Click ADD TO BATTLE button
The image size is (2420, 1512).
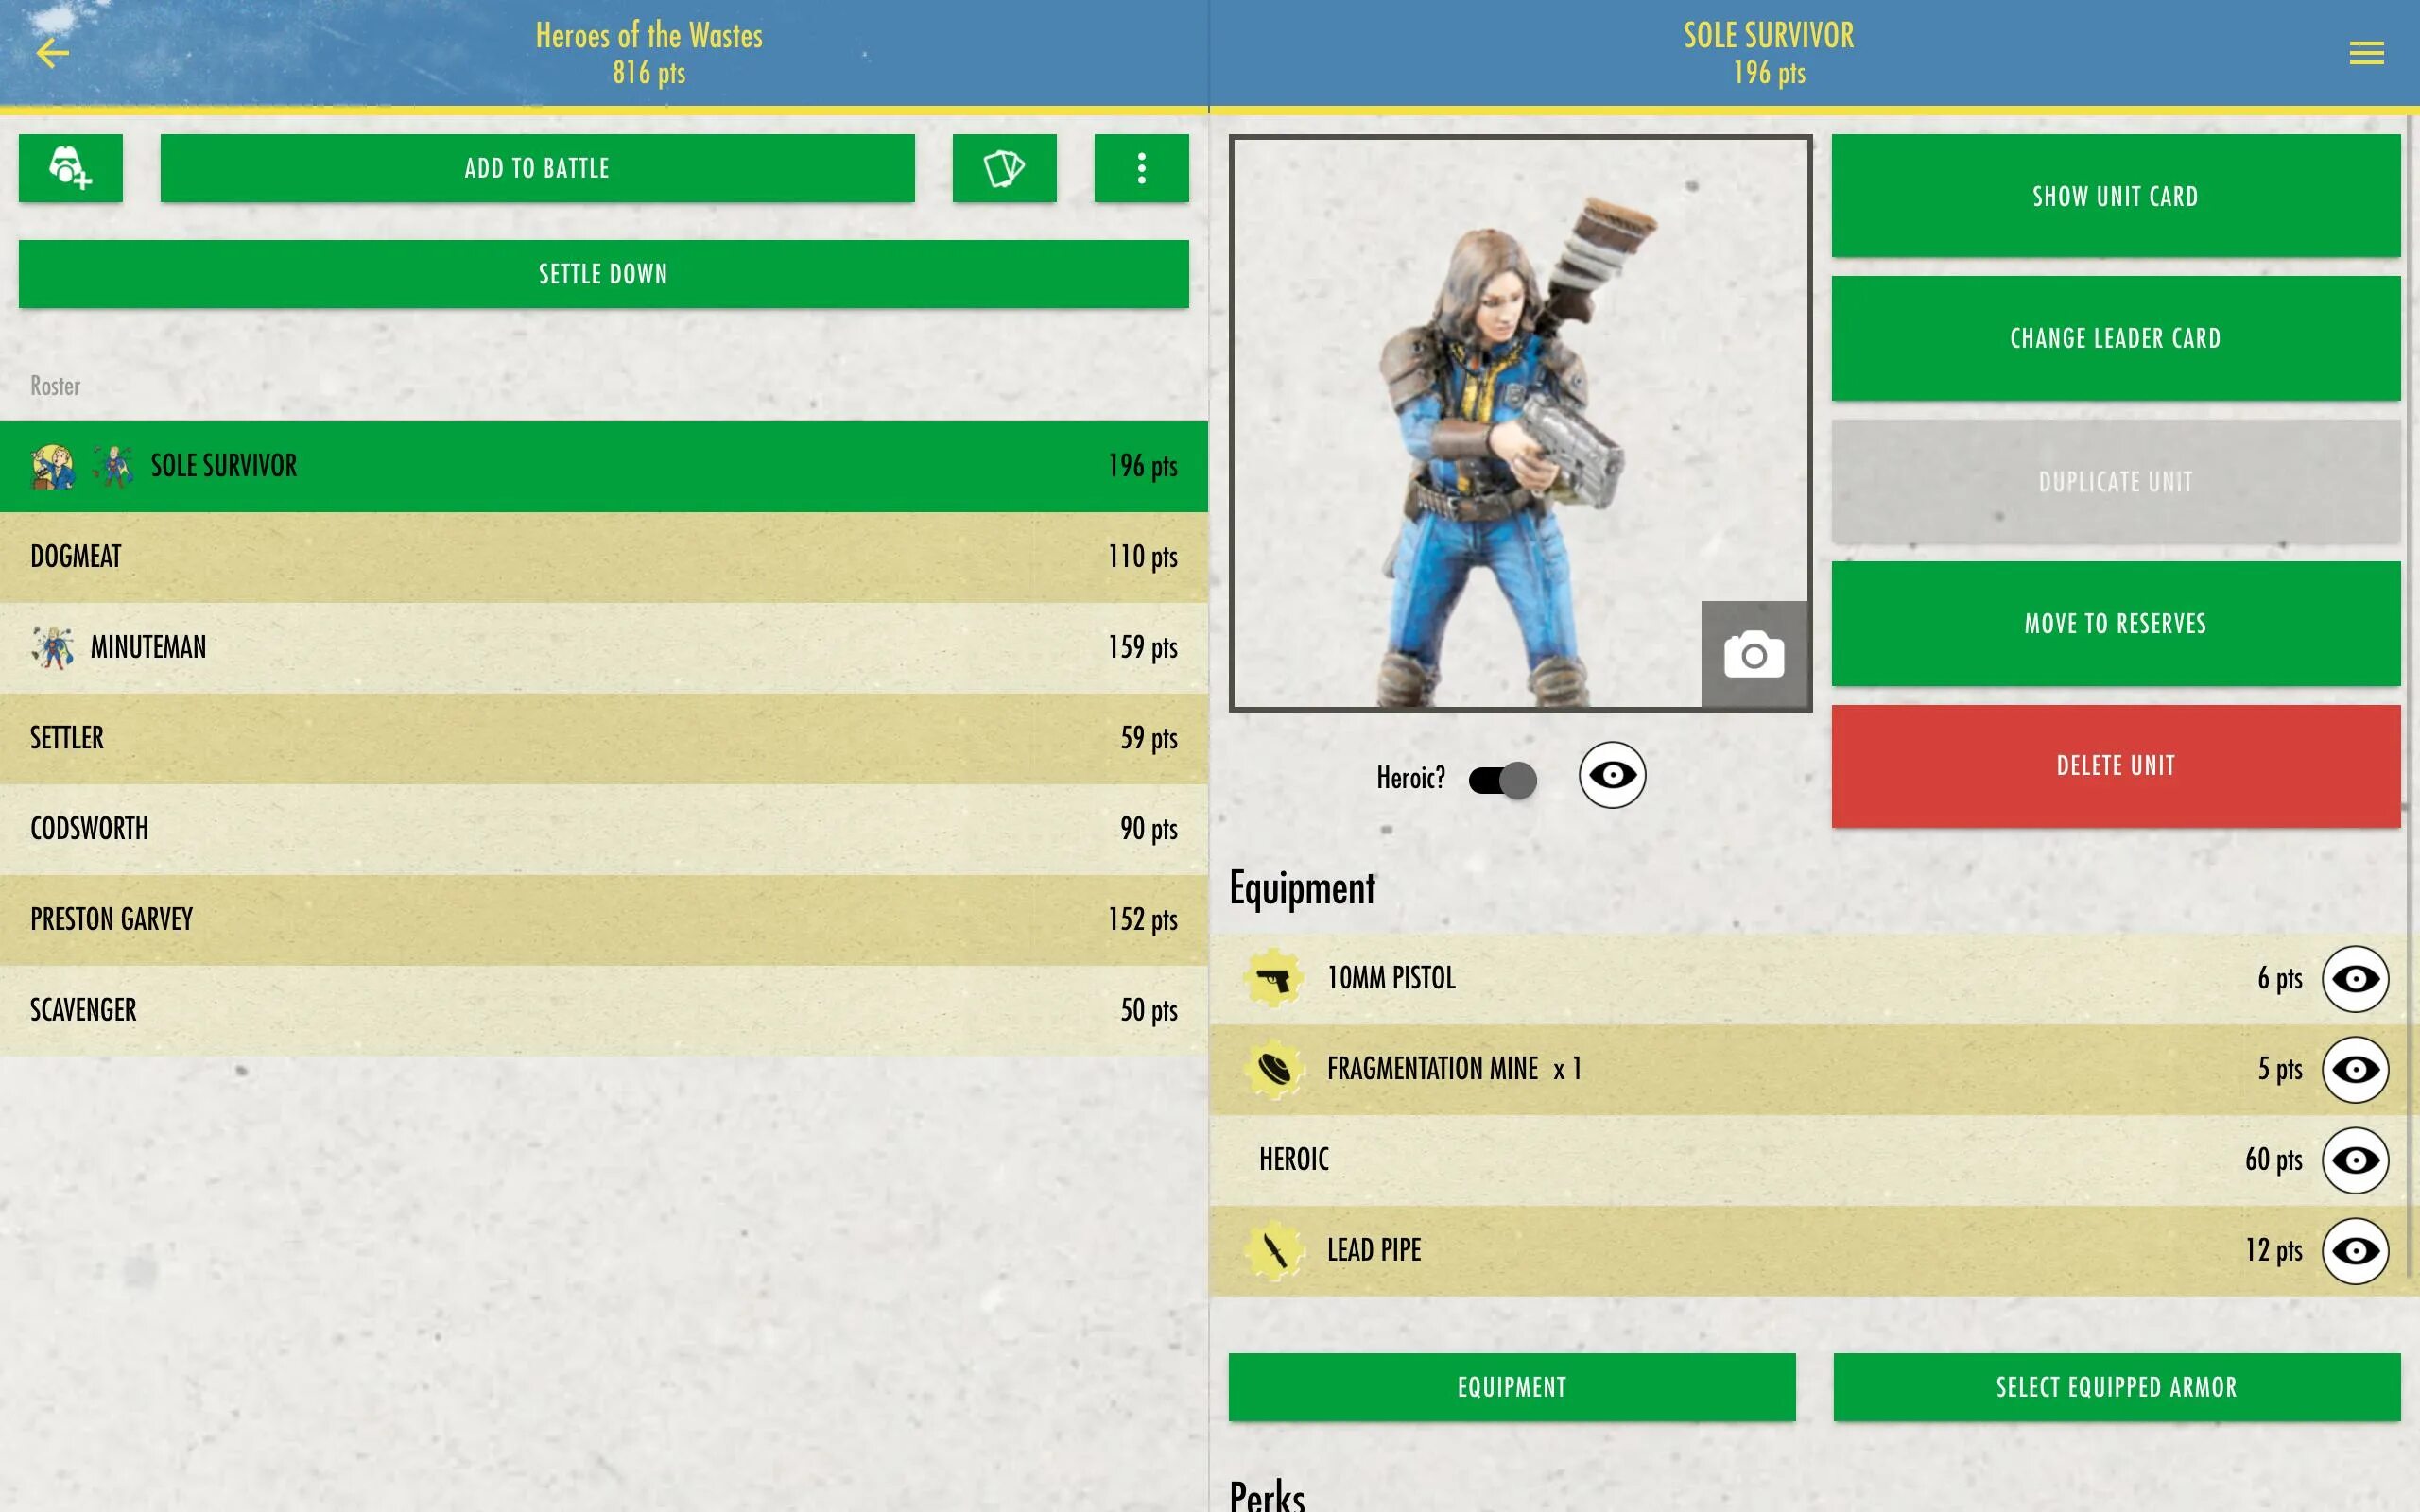tap(537, 167)
